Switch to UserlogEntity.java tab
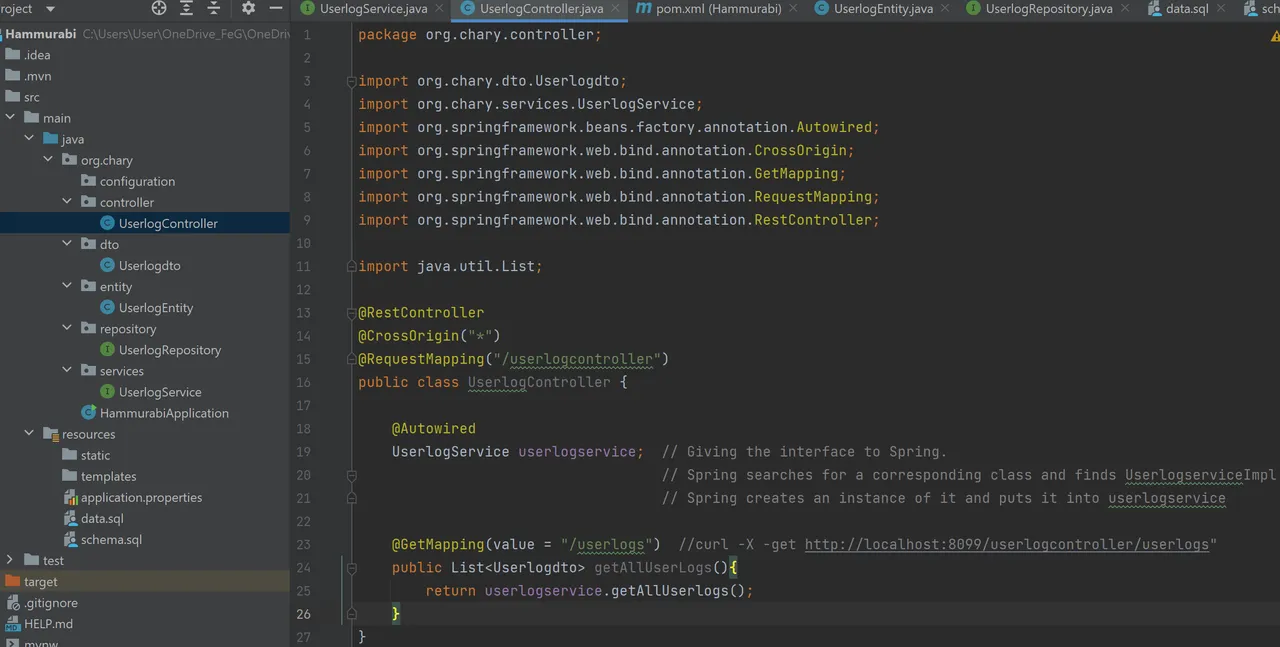Image resolution: width=1280 pixels, height=647 pixels. 883,9
